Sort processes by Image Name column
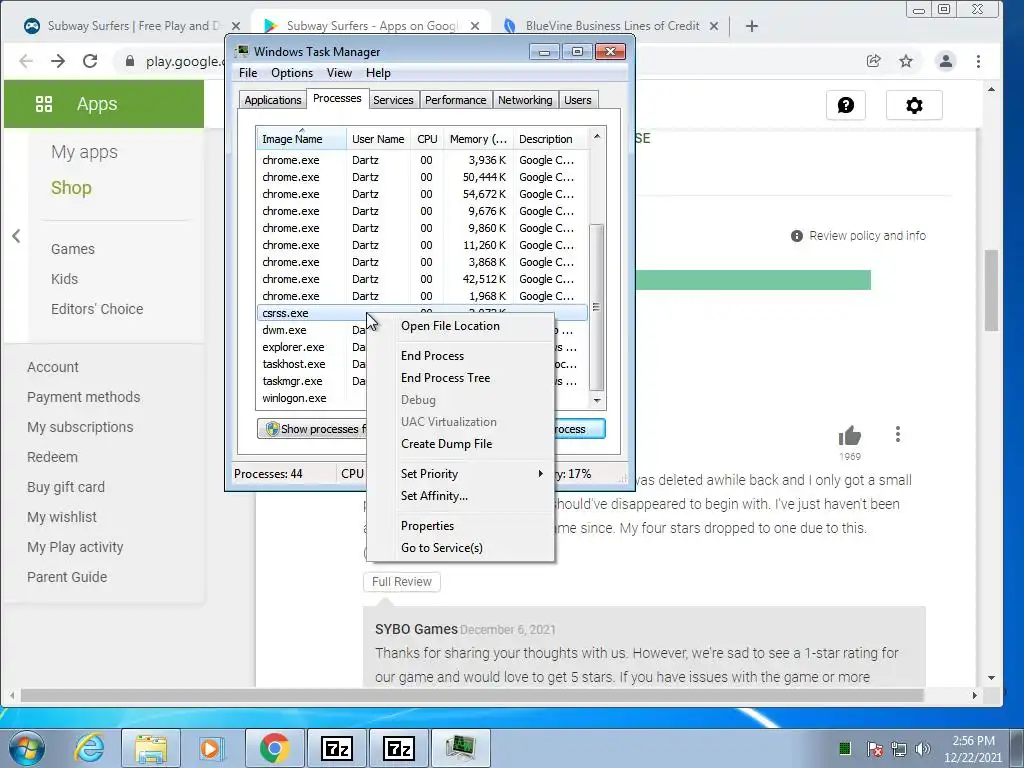The height and width of the screenshot is (768, 1024). [301, 139]
